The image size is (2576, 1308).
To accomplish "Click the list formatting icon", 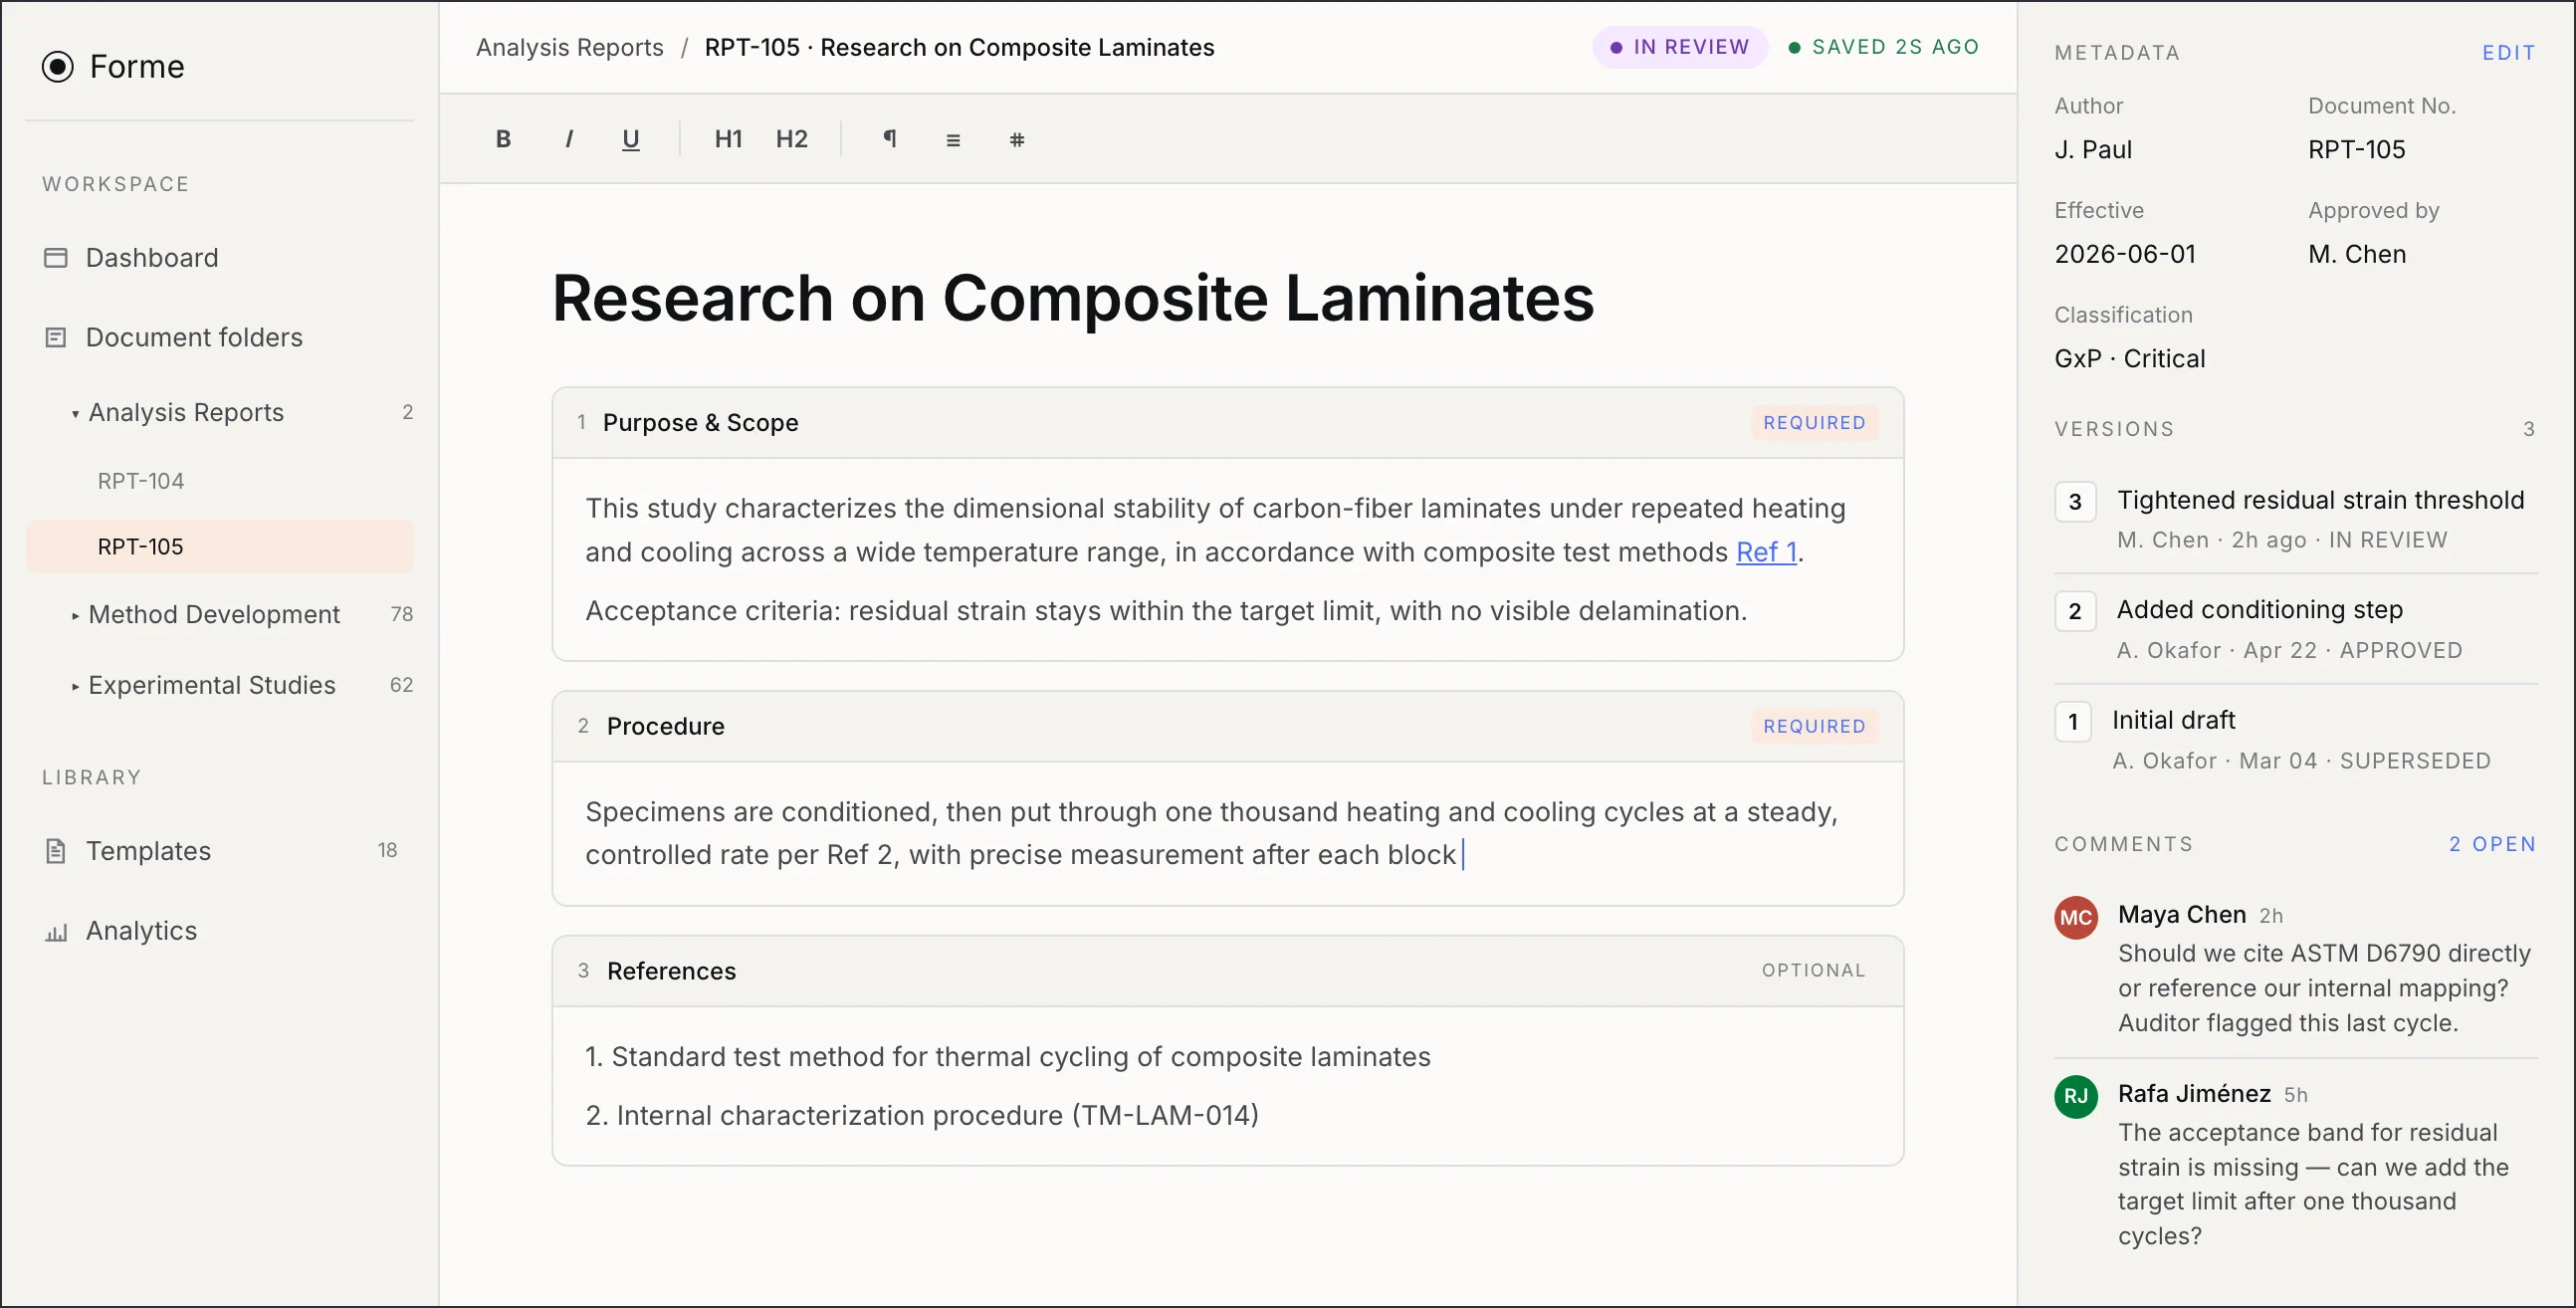I will pyautogui.click(x=953, y=139).
